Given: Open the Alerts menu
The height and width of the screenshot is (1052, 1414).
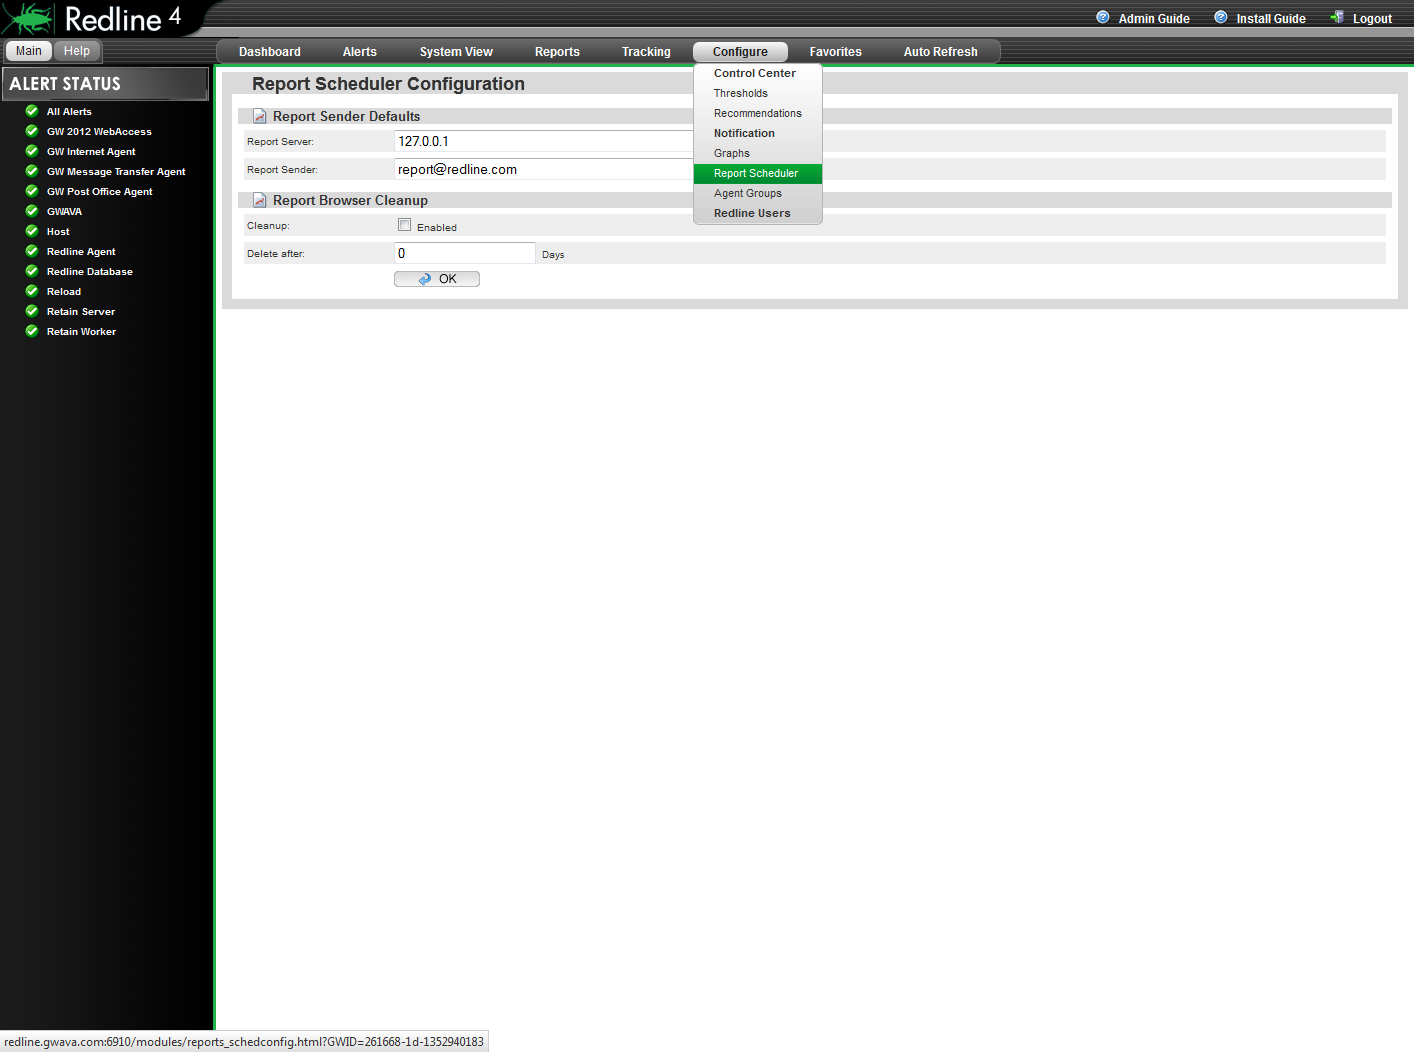Looking at the screenshot, I should 360,52.
